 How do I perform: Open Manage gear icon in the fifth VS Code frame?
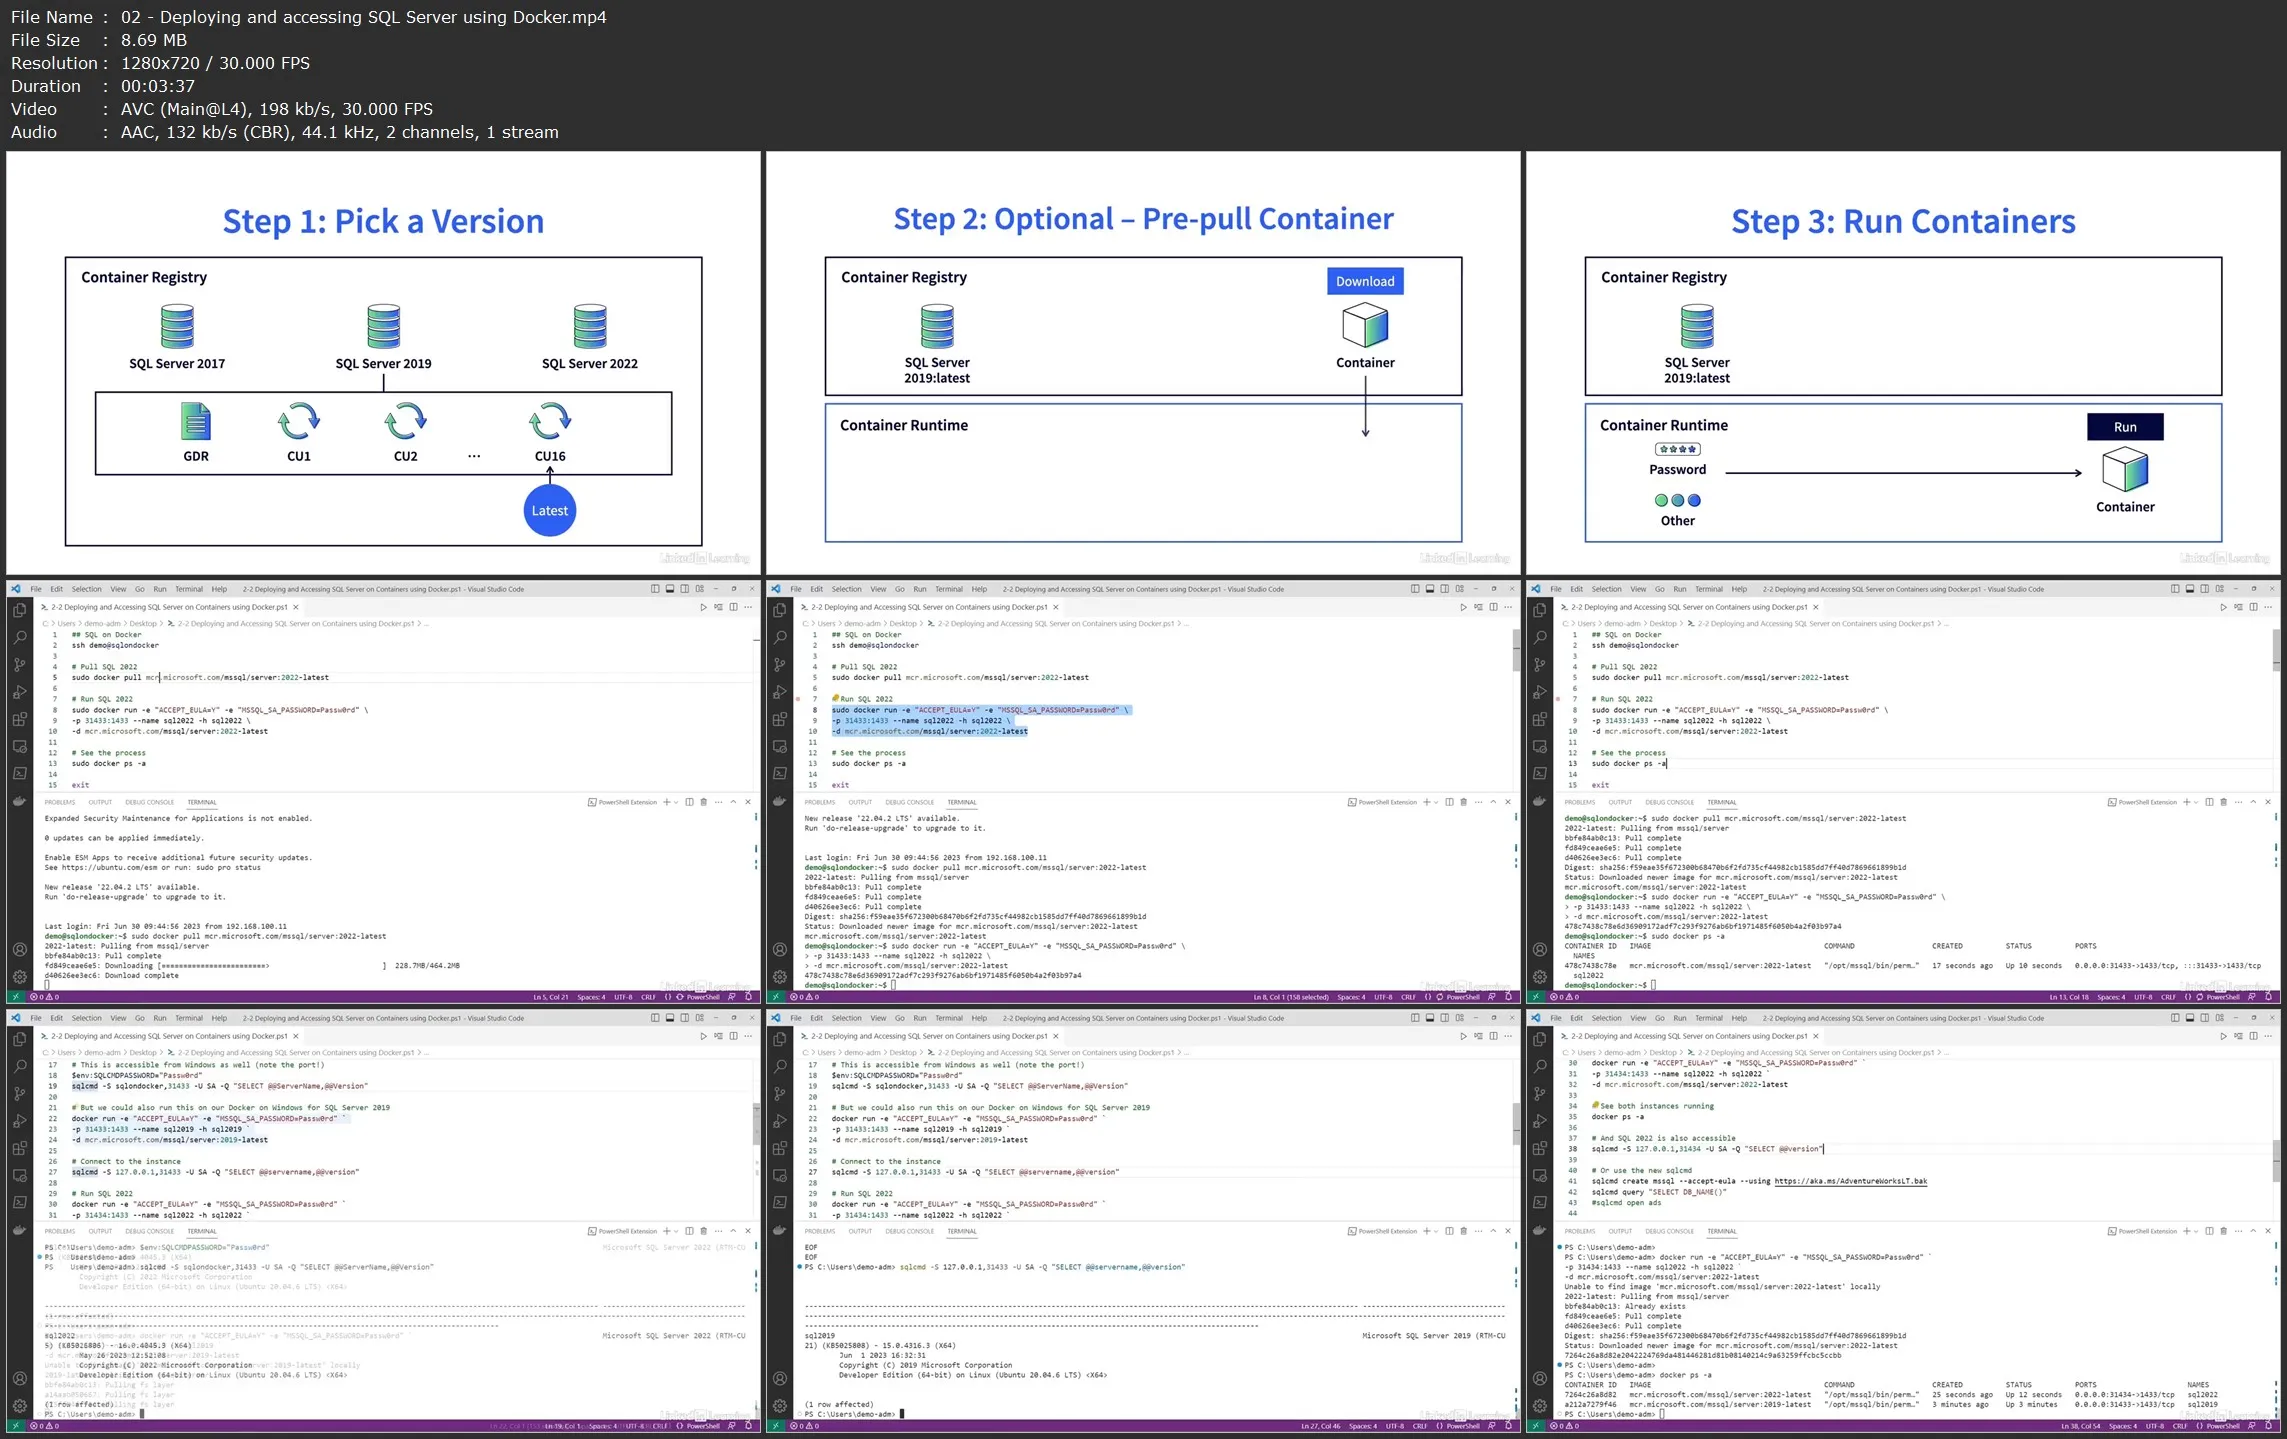point(779,1405)
